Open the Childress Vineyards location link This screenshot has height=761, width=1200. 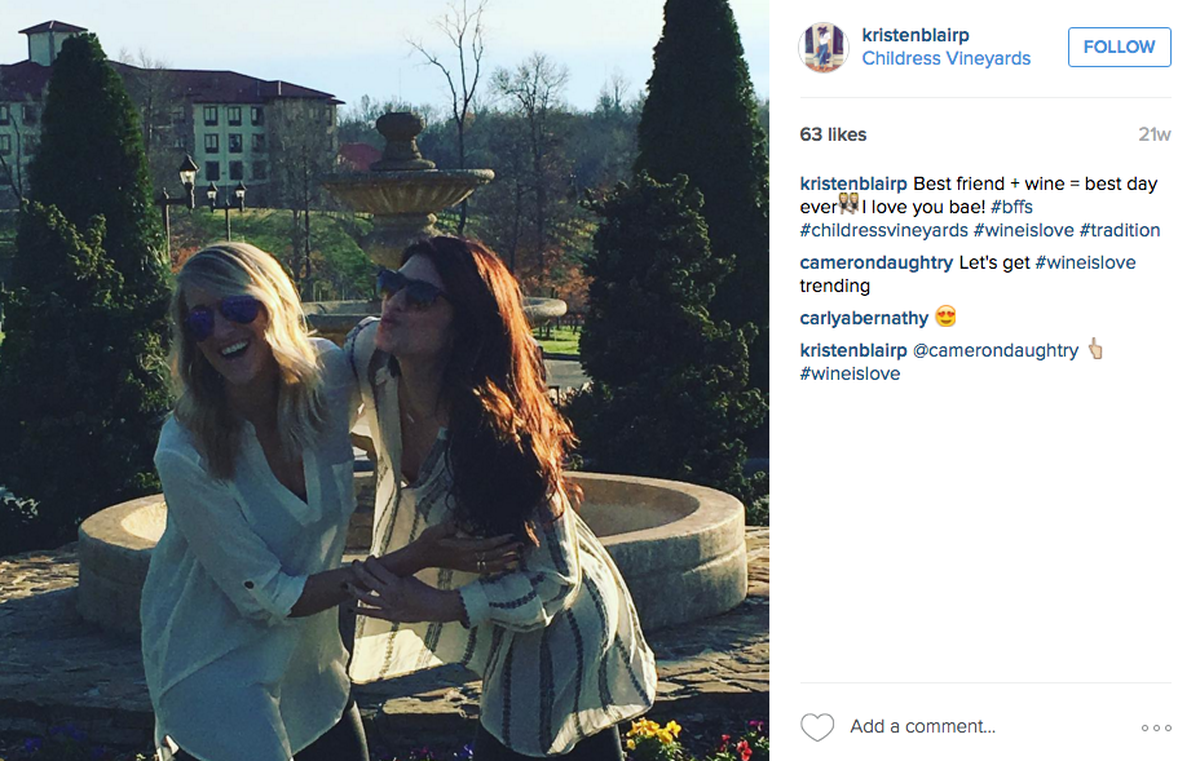click(x=946, y=58)
